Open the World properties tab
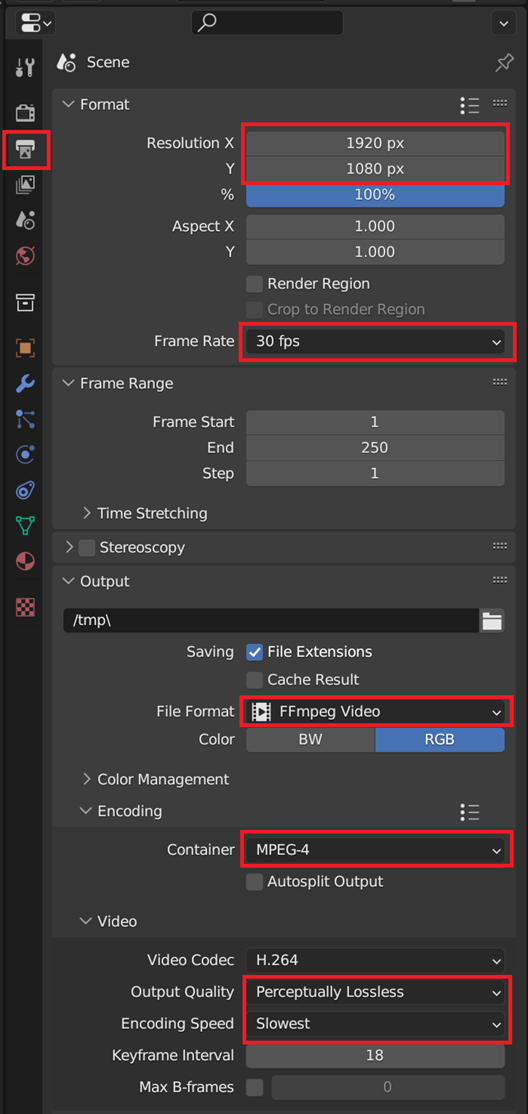This screenshot has width=528, height=1114. click(x=25, y=256)
